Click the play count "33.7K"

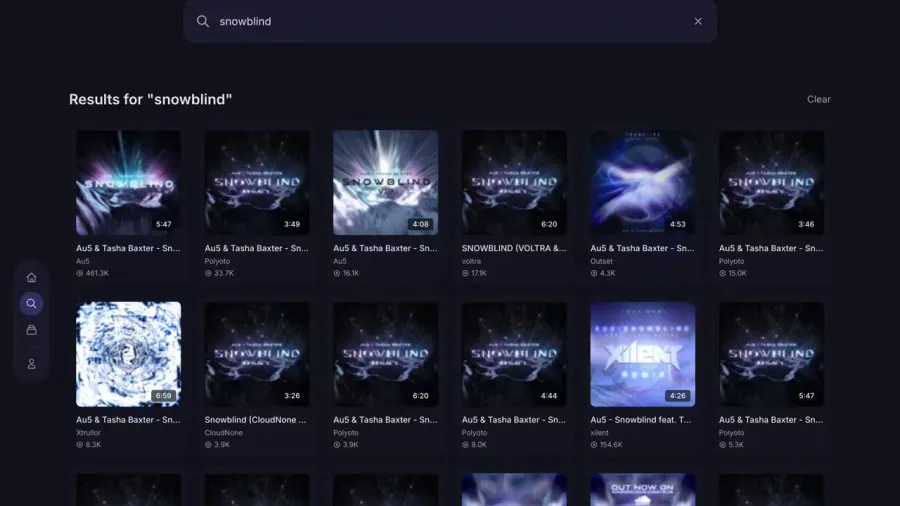(x=224, y=273)
